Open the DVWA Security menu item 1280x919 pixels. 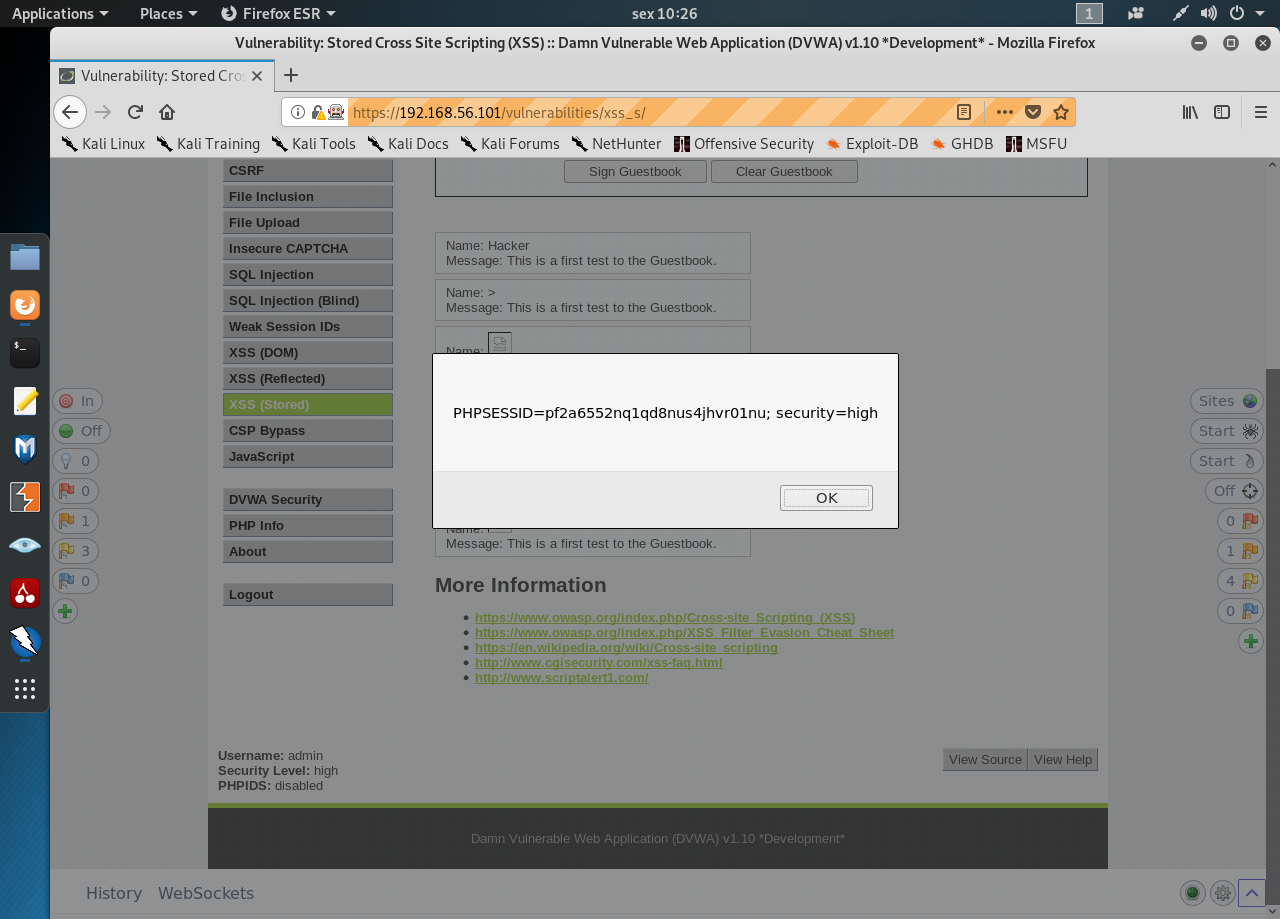(x=308, y=500)
